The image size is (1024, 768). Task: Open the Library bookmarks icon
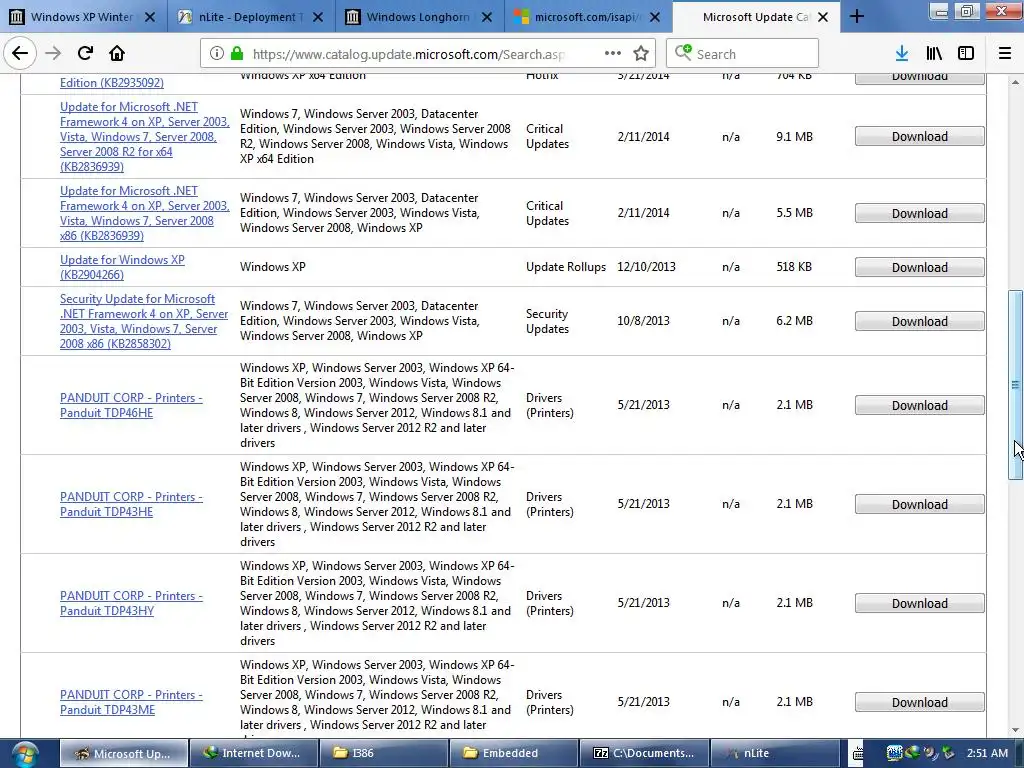click(x=934, y=54)
